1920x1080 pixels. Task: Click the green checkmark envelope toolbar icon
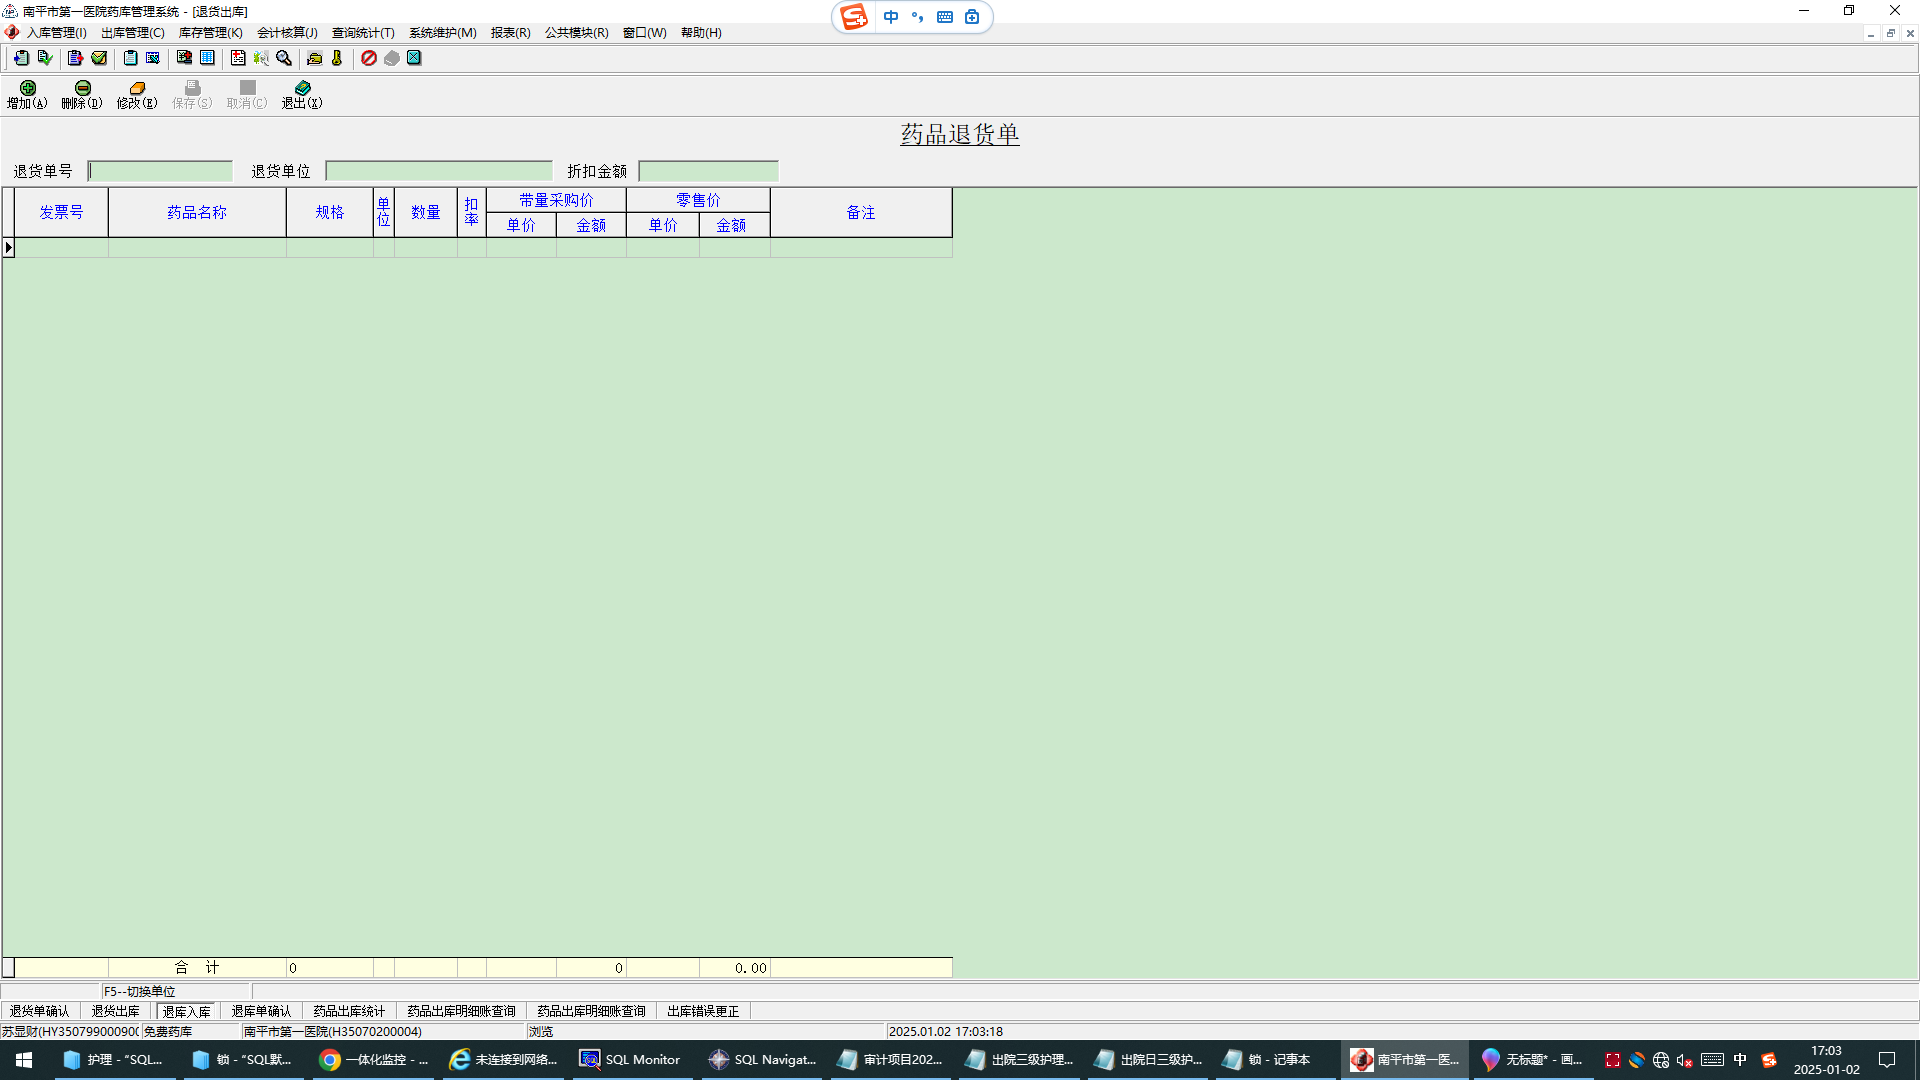(x=99, y=58)
